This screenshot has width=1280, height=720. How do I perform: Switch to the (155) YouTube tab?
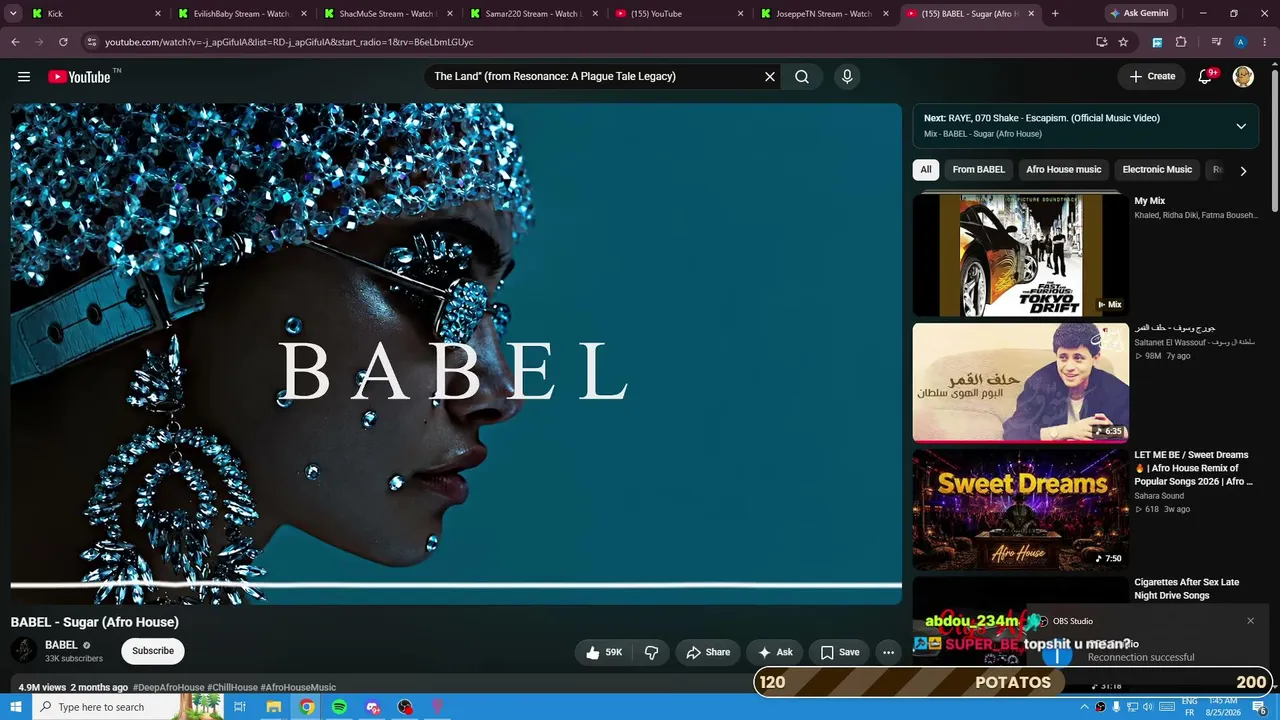coord(678,14)
